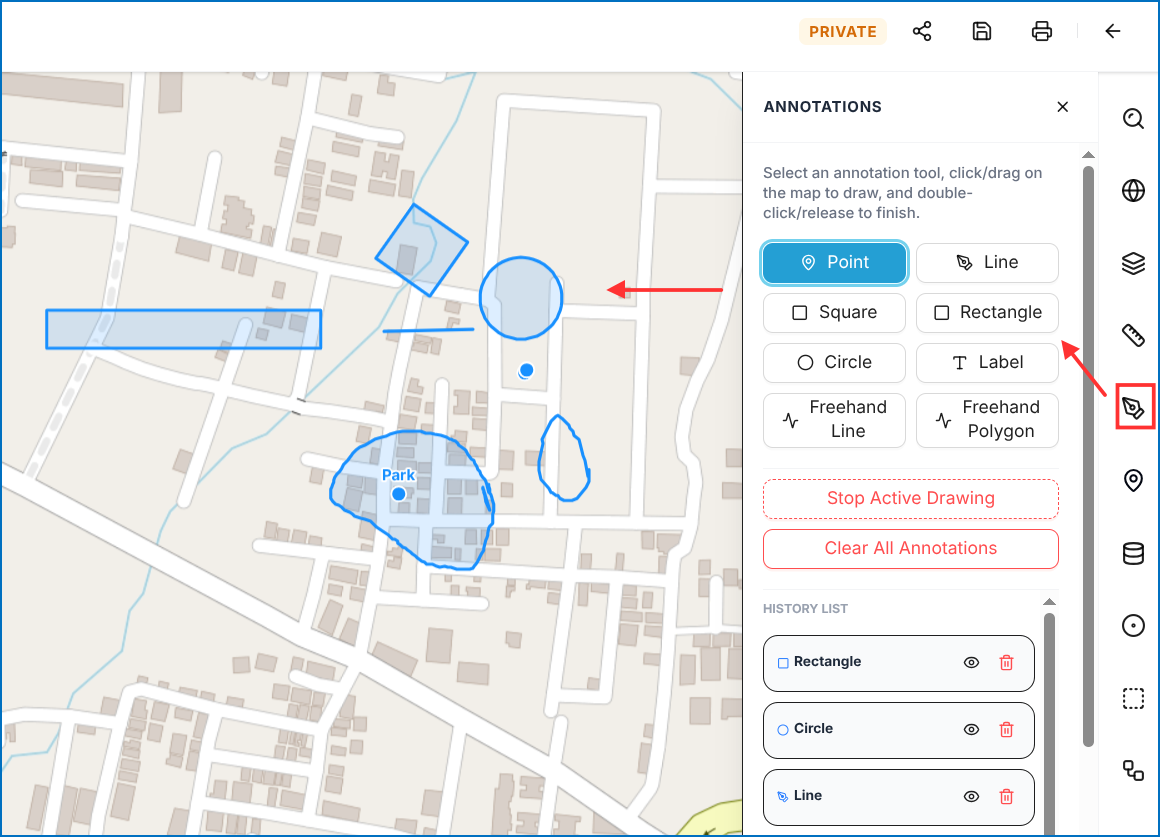Image resolution: width=1160 pixels, height=837 pixels.
Task: Click the blue circle annotation on the map
Action: point(521,298)
